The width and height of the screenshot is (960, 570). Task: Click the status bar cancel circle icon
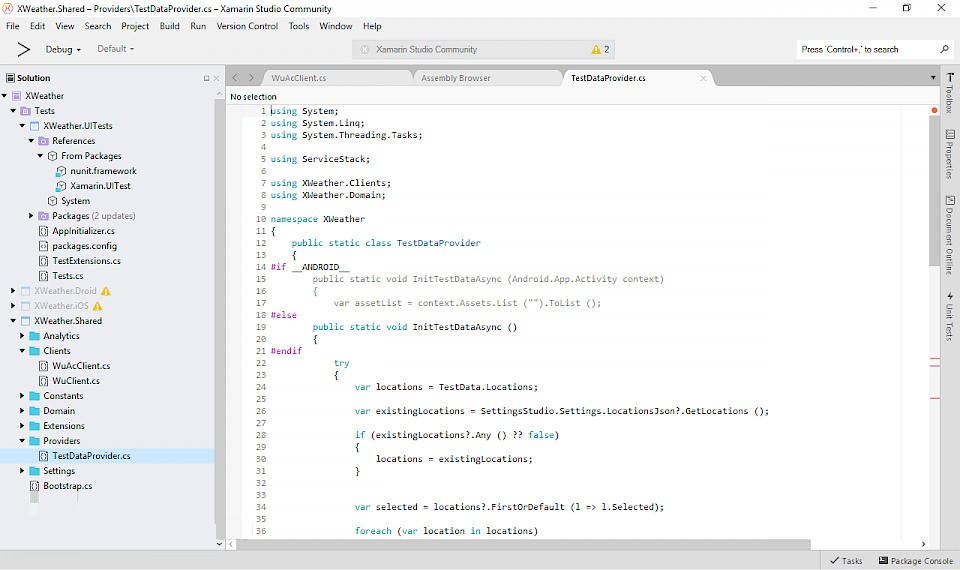(x=365, y=50)
